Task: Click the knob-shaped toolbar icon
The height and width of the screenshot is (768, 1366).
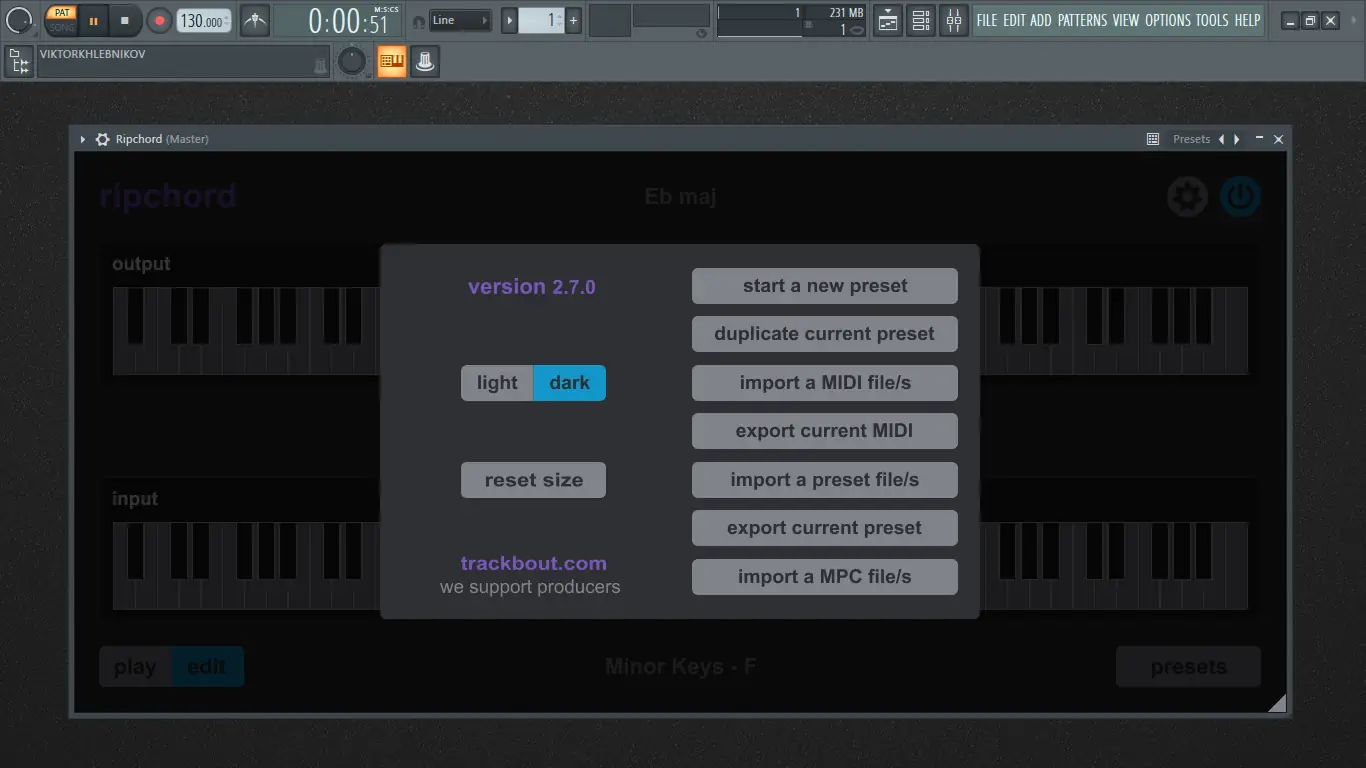Action: click(425, 62)
